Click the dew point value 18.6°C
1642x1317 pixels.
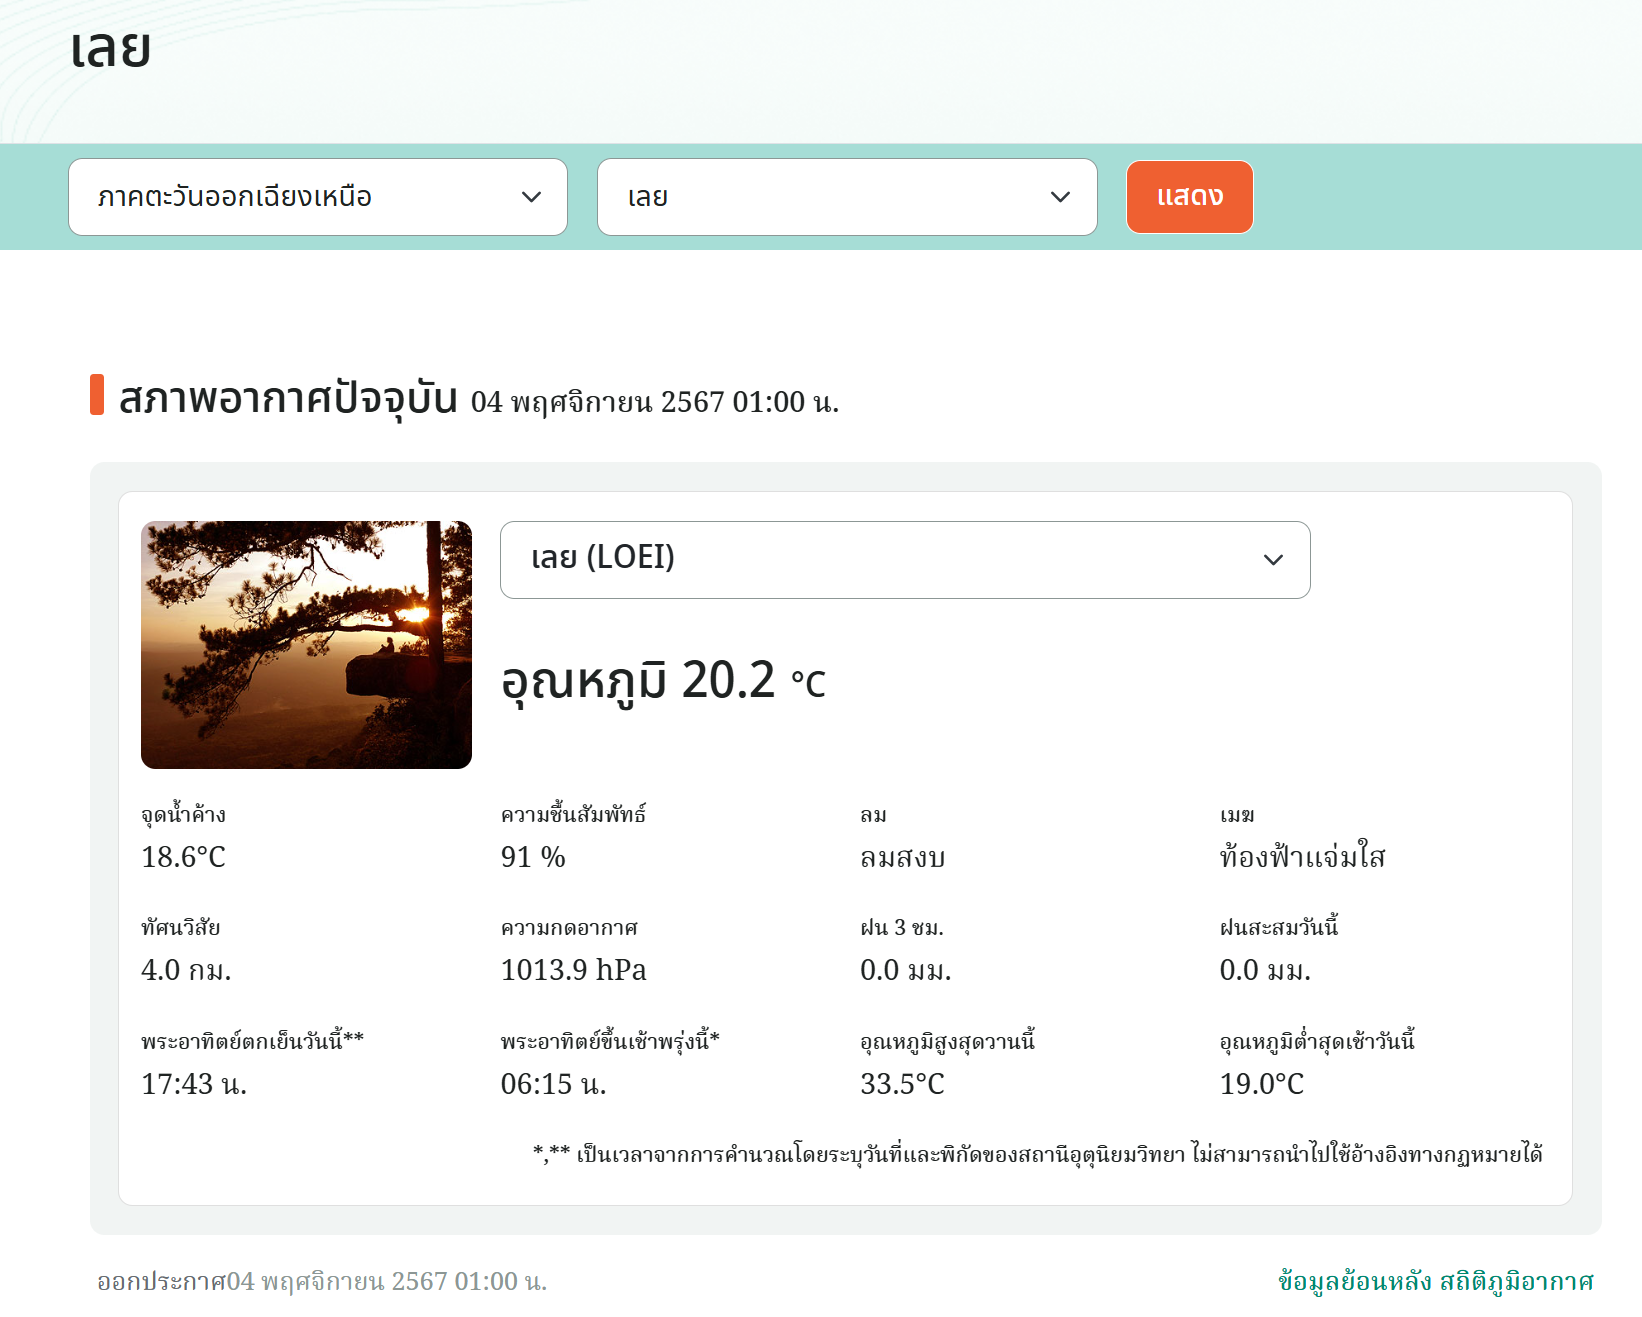(184, 857)
